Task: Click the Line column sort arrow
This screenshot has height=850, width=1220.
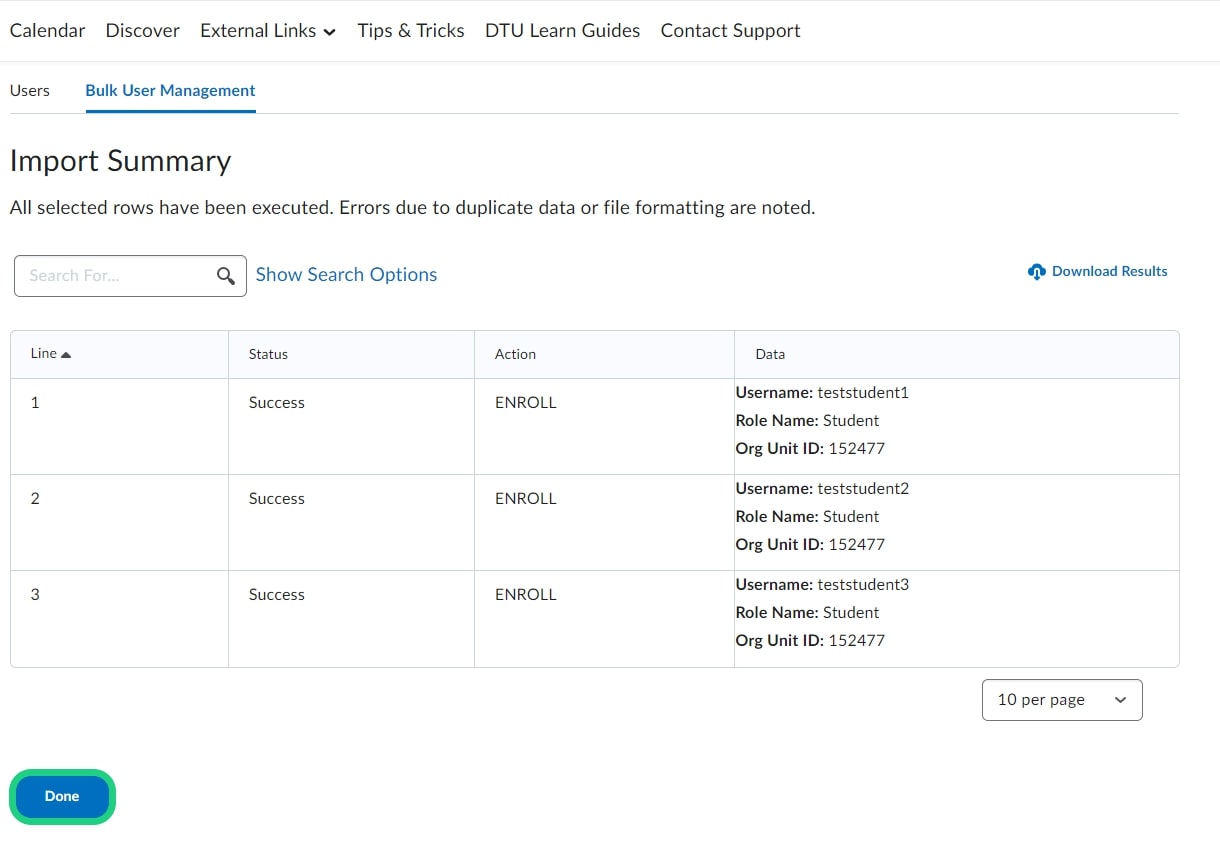Action: point(66,355)
